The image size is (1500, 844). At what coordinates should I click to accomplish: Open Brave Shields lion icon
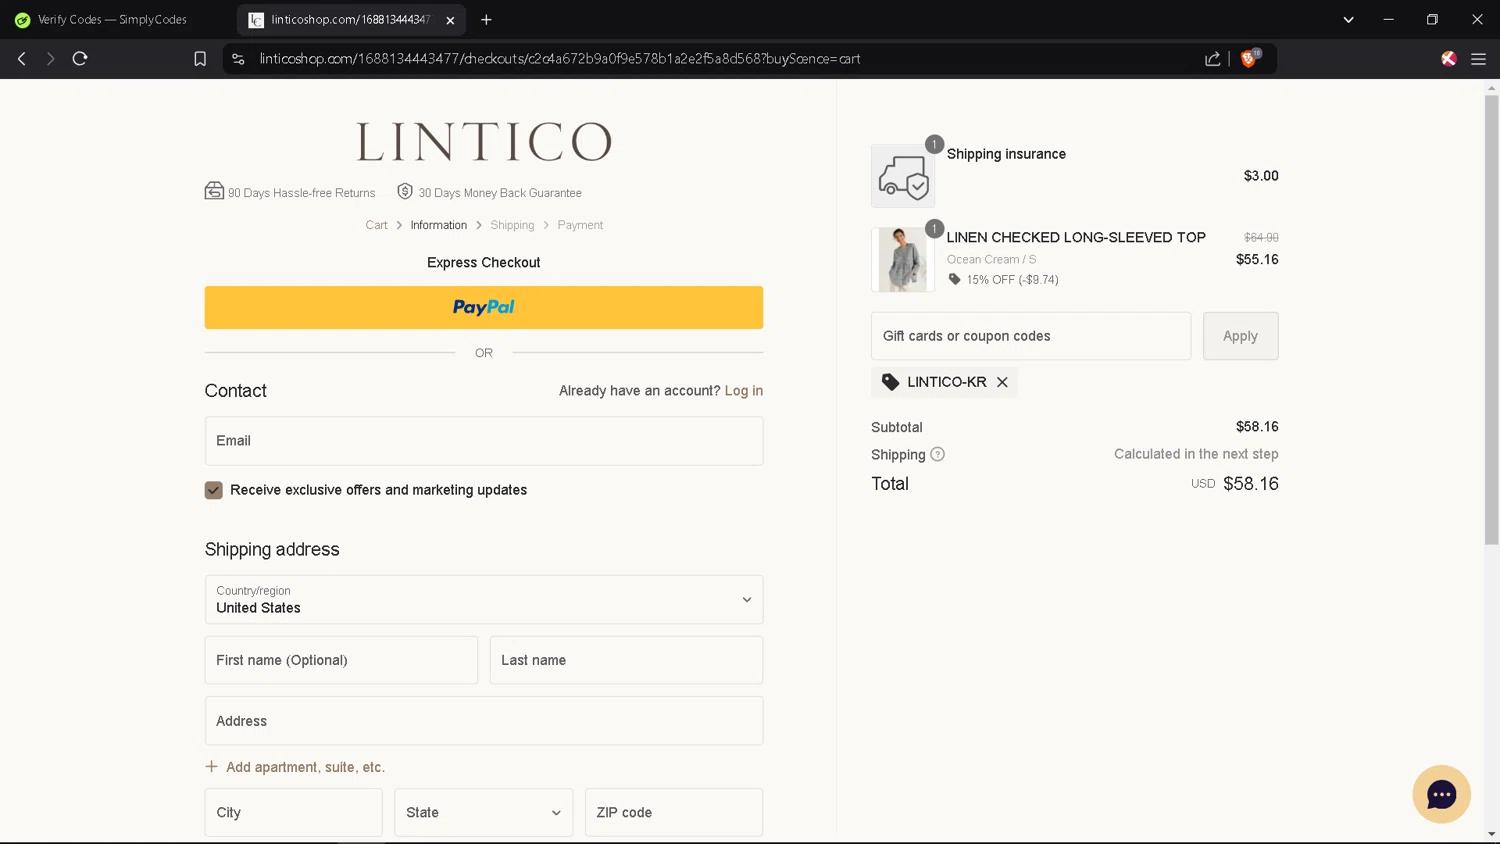click(x=1248, y=59)
